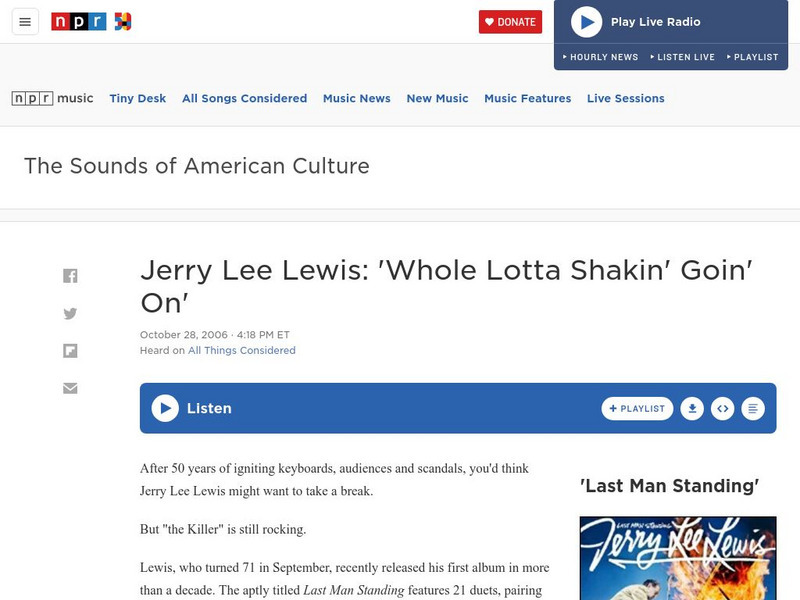Play the Listen audio story
This screenshot has width=800, height=600.
point(166,408)
